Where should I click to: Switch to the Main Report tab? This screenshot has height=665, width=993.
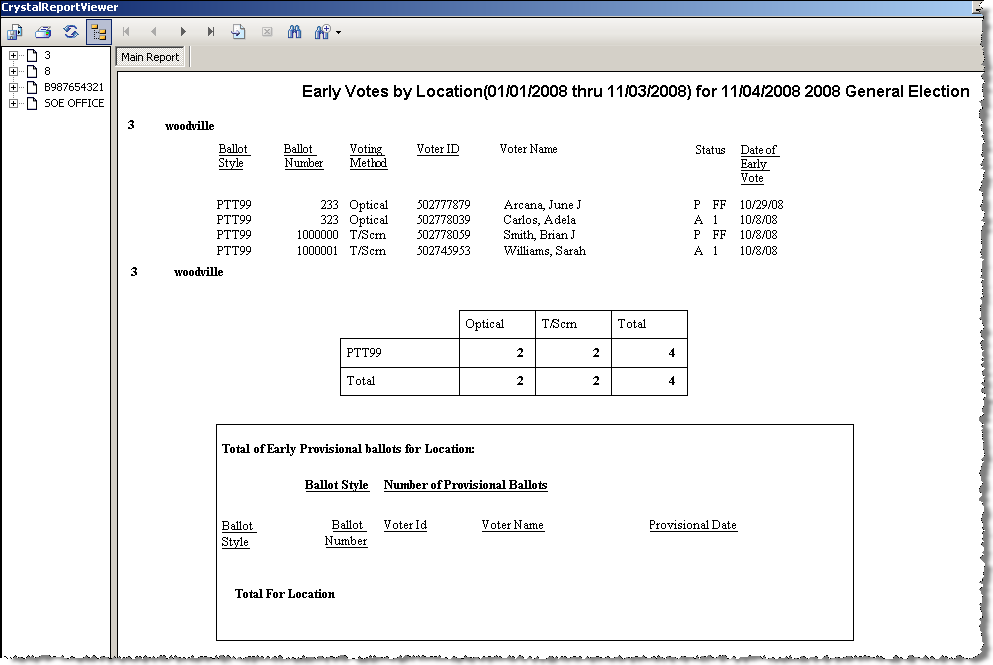tap(150, 57)
